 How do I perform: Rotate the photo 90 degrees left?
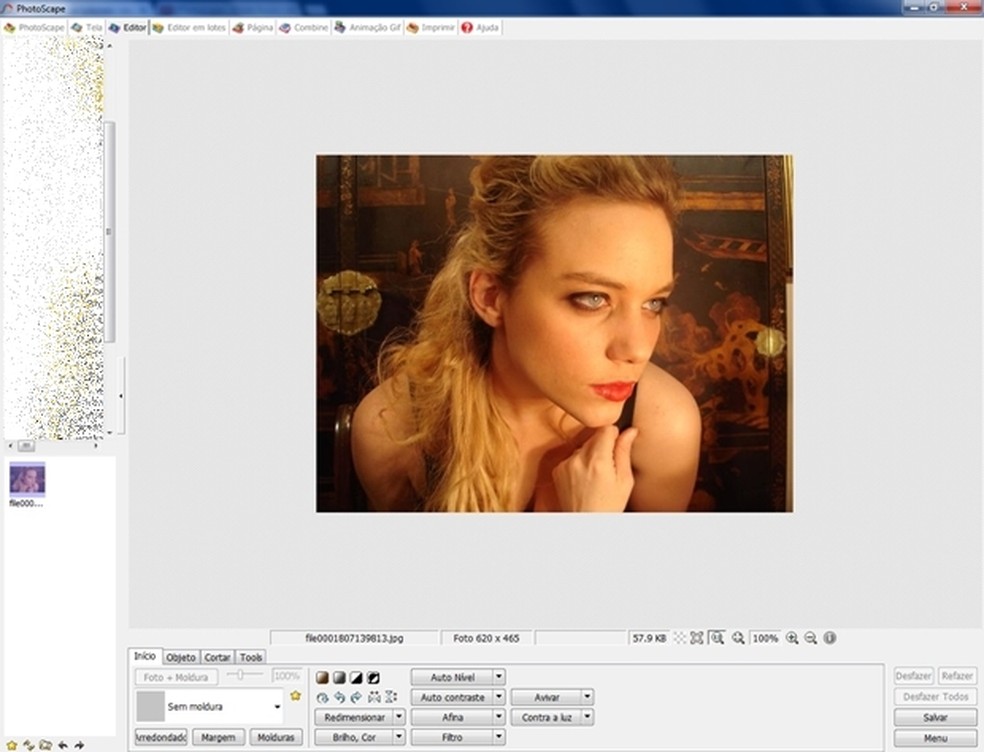click(x=339, y=697)
